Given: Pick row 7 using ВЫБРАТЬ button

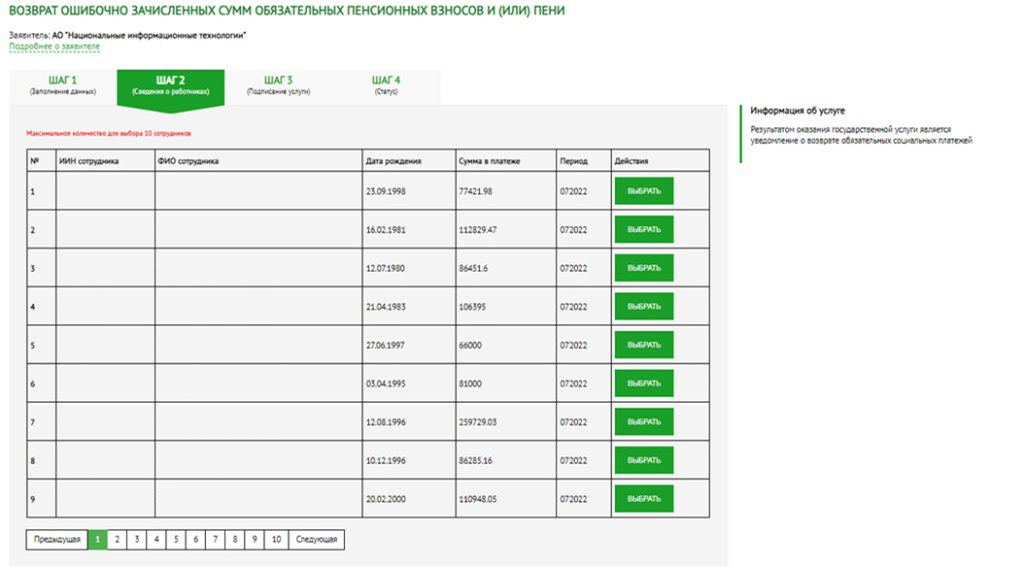Looking at the screenshot, I should 643,422.
